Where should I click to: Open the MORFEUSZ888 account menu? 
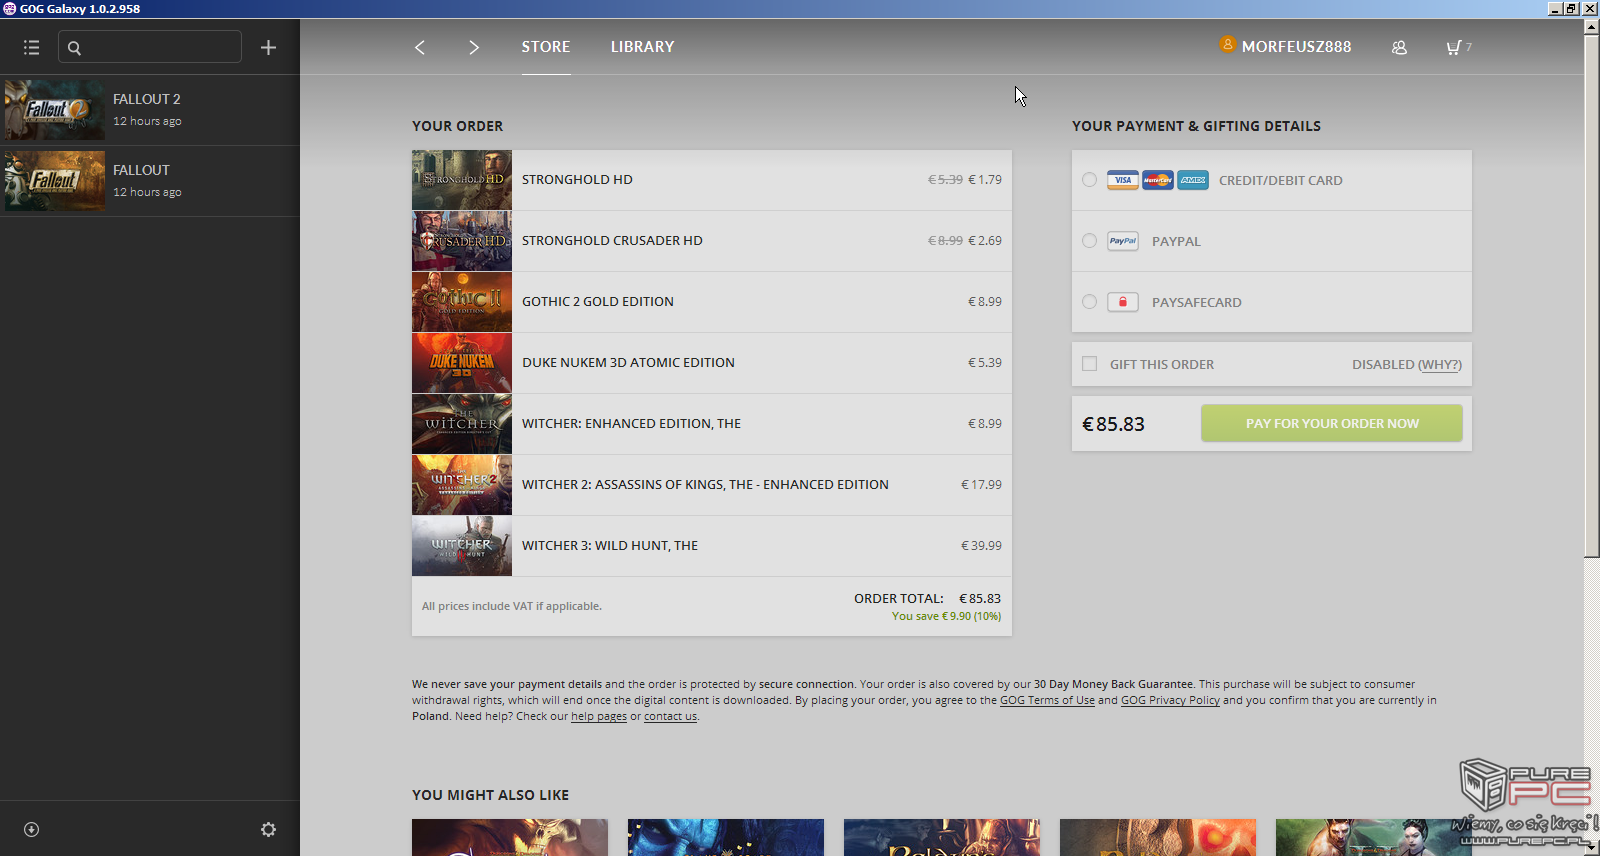click(1296, 47)
